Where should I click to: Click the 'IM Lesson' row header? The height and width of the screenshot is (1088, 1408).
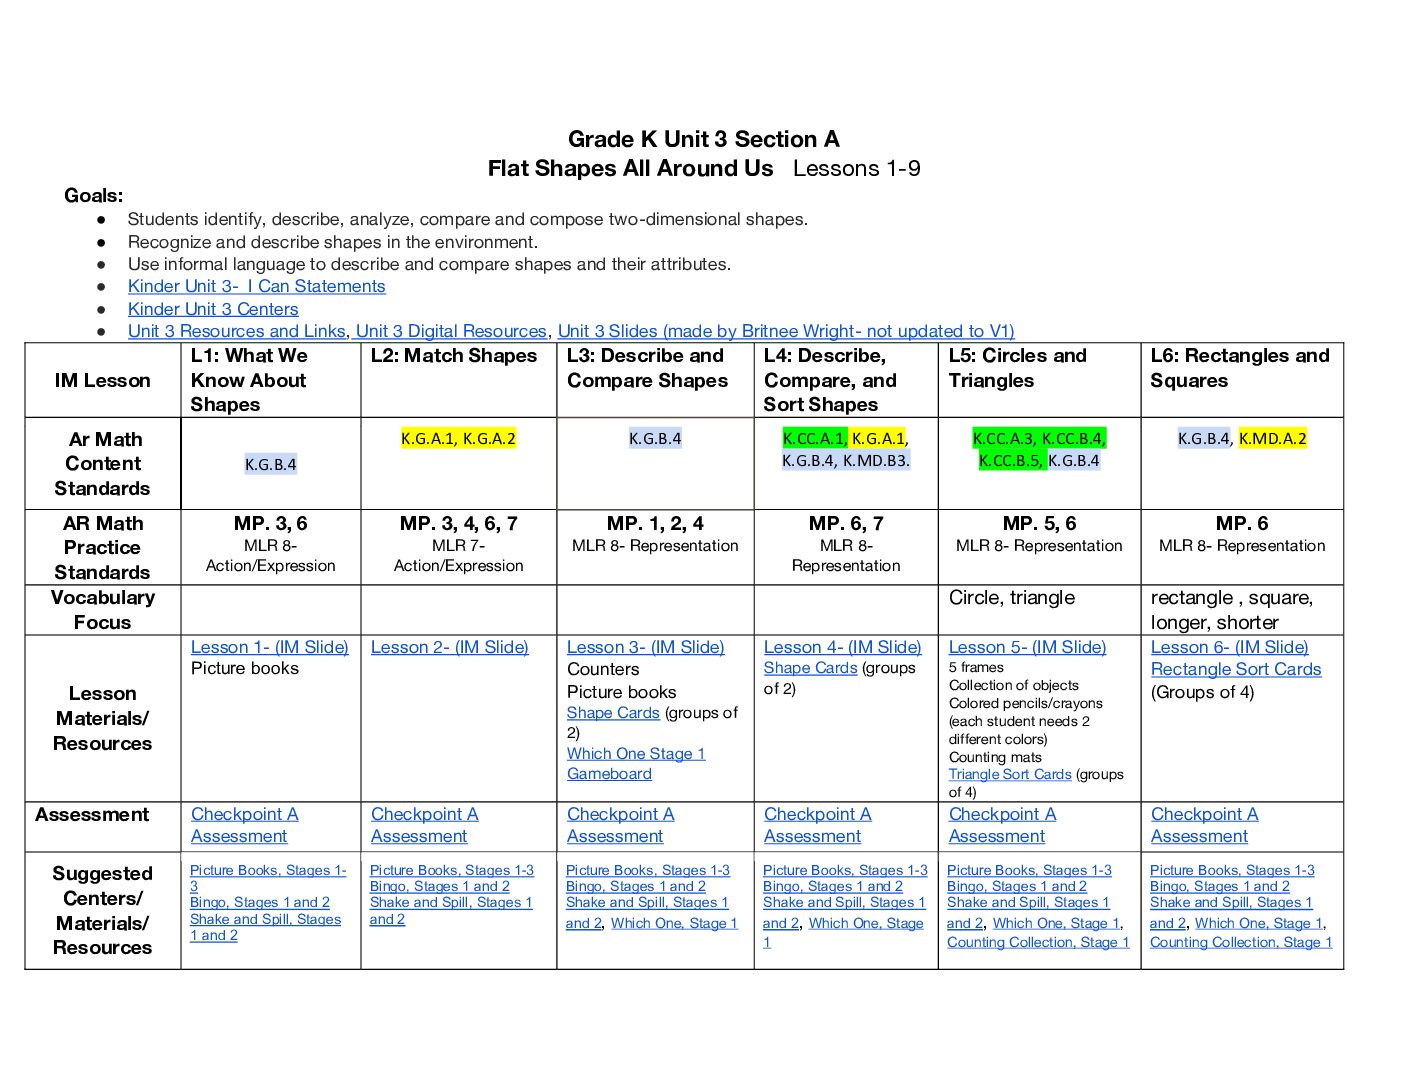pos(103,380)
